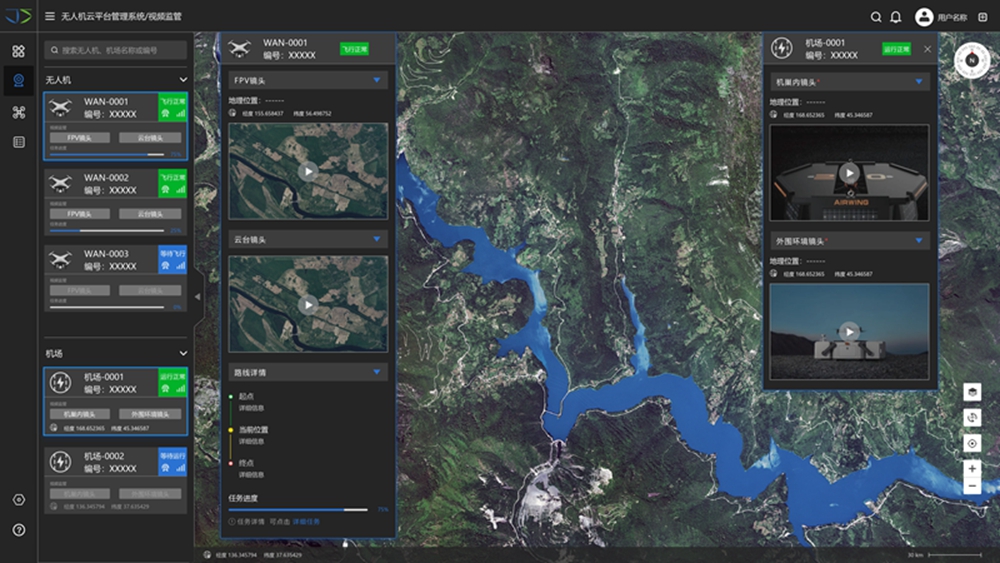Click the 机巢内镜头 button under 机场-0001
This screenshot has height=563, width=1000.
click(x=80, y=413)
